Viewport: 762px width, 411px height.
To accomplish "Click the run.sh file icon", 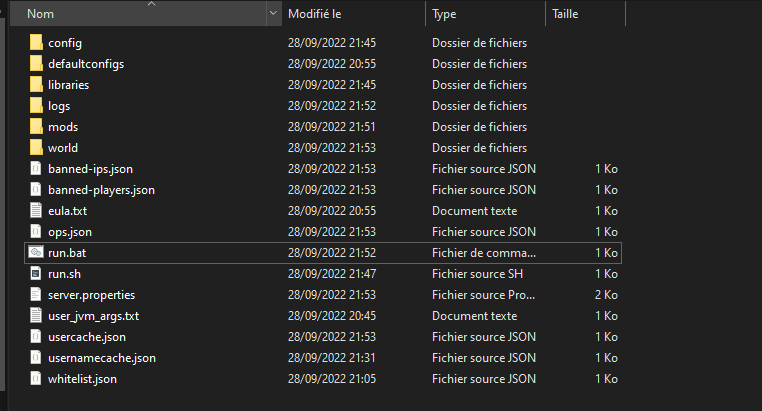I will point(36,274).
